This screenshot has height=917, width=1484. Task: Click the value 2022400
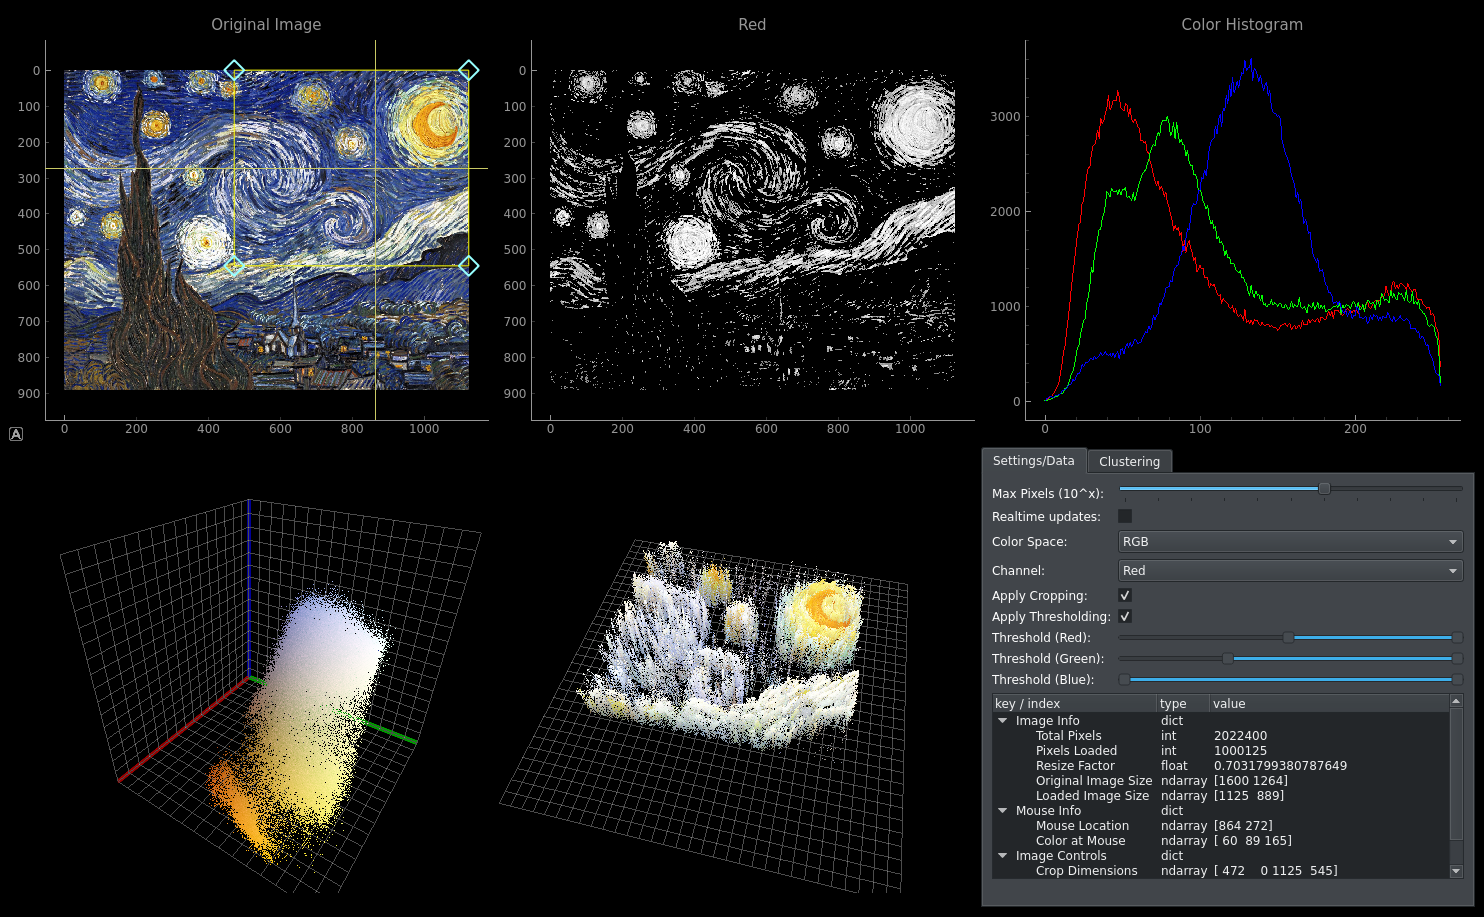click(1240, 735)
